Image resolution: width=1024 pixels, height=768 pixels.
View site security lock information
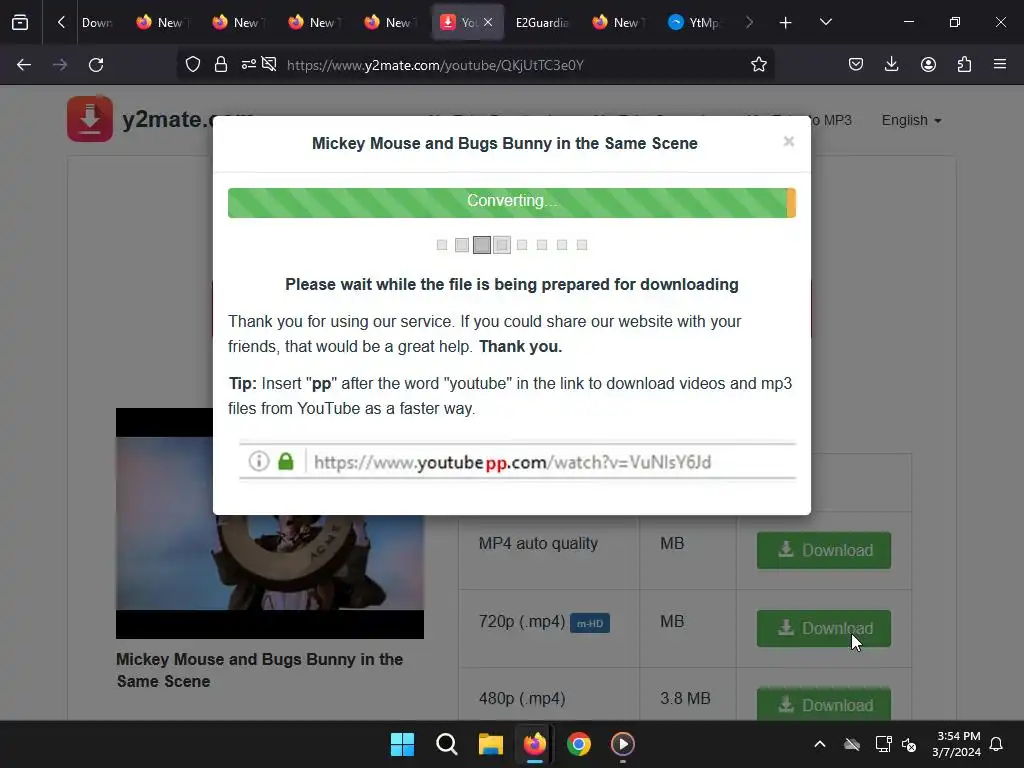click(221, 65)
